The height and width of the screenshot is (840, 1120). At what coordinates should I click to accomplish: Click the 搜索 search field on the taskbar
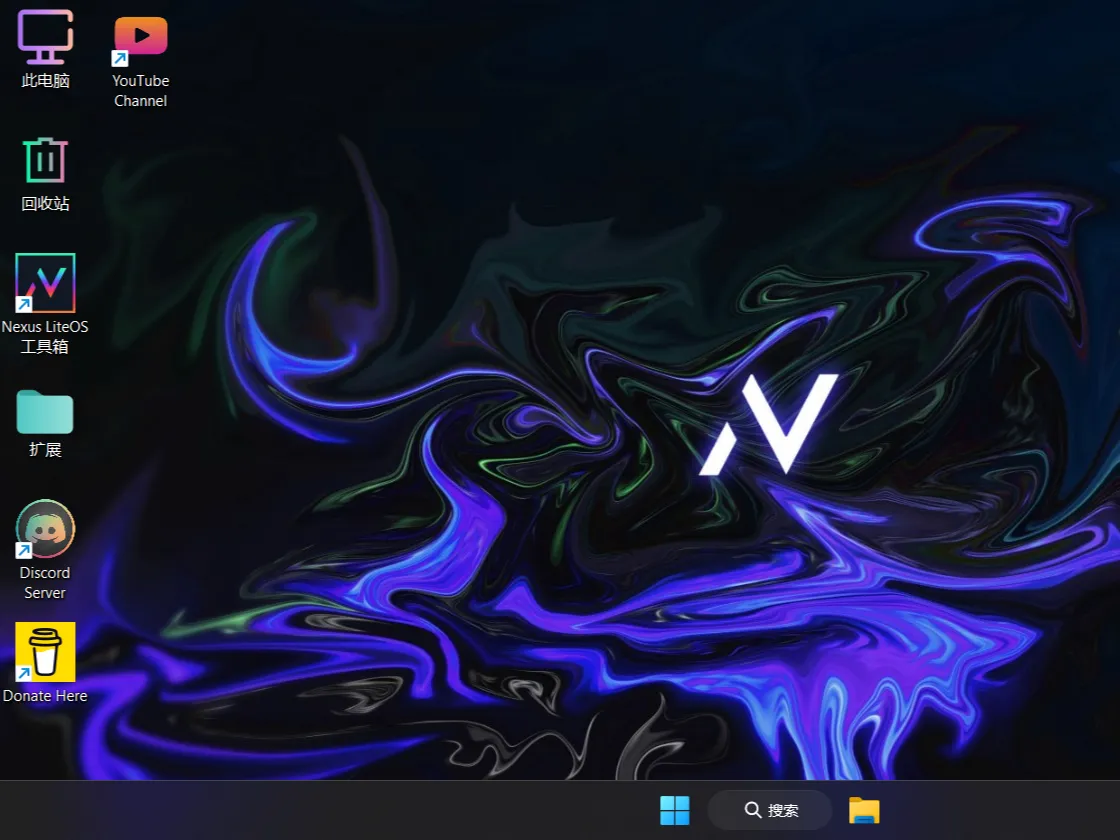[770, 810]
